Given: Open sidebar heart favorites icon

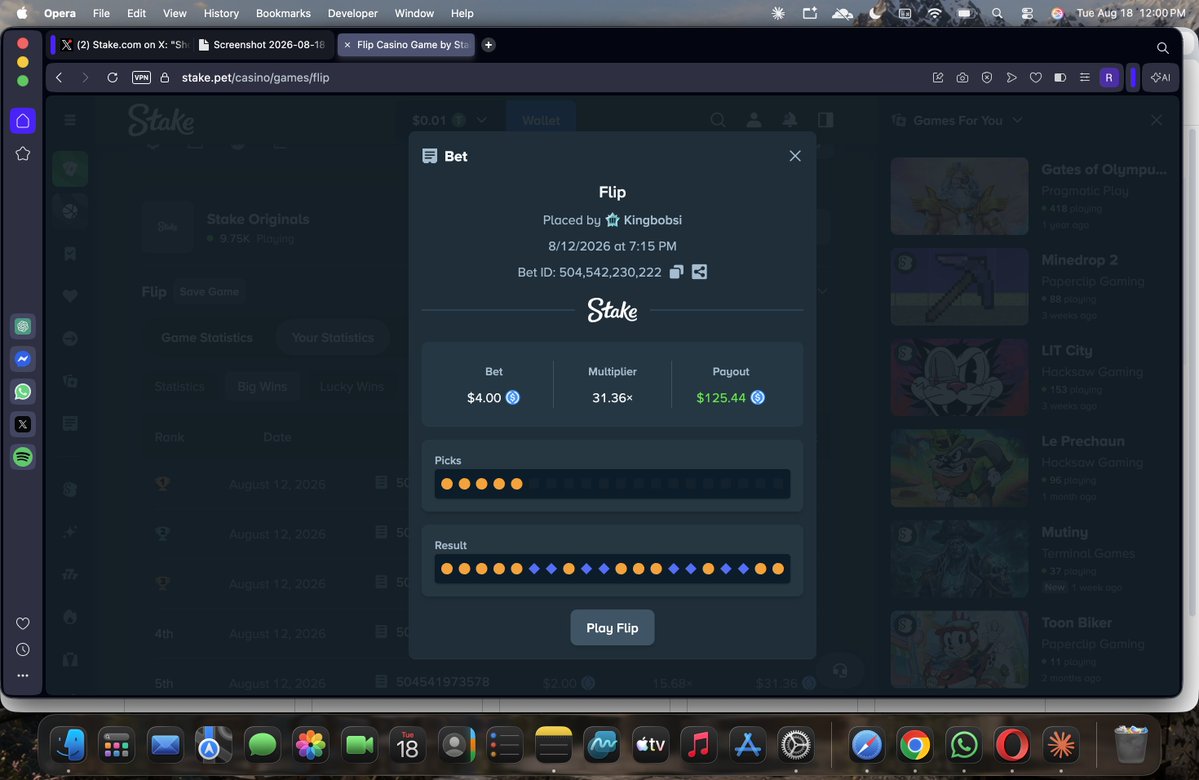Looking at the screenshot, I should 23,623.
